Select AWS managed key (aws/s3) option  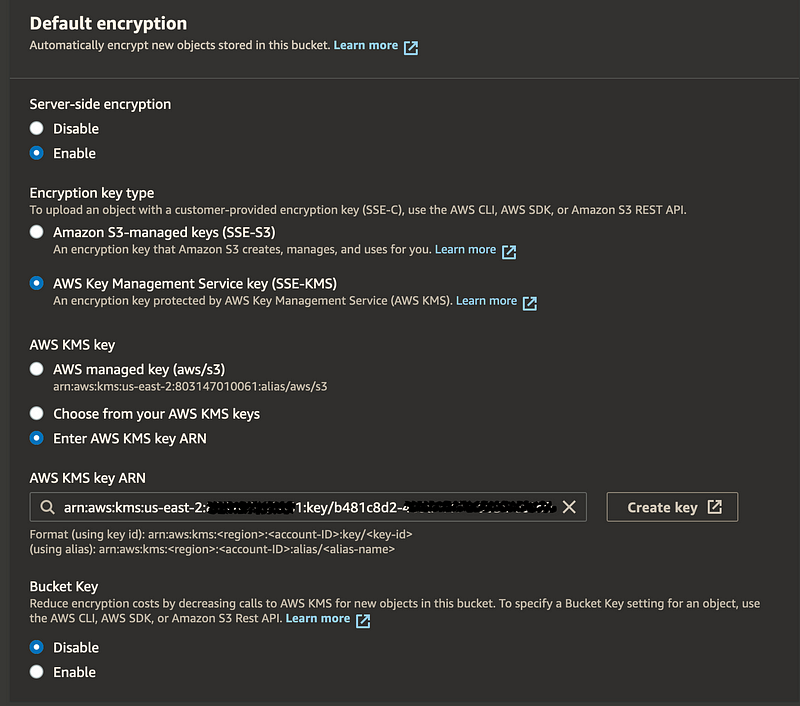tap(37, 369)
